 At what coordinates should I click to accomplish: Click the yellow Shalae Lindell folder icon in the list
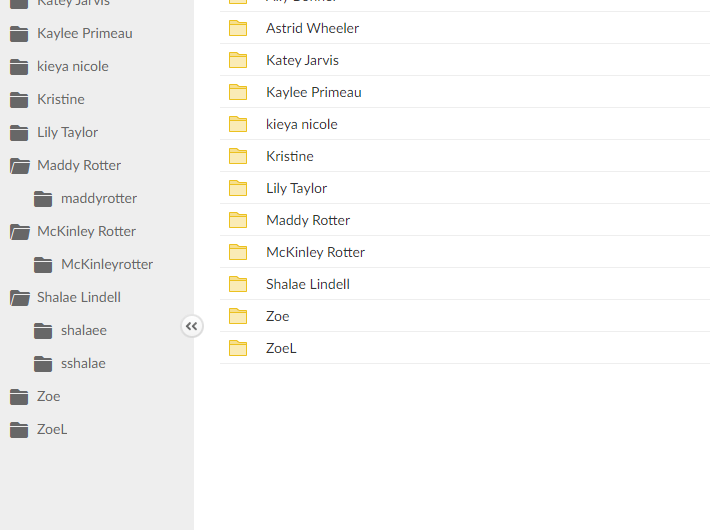pos(238,284)
